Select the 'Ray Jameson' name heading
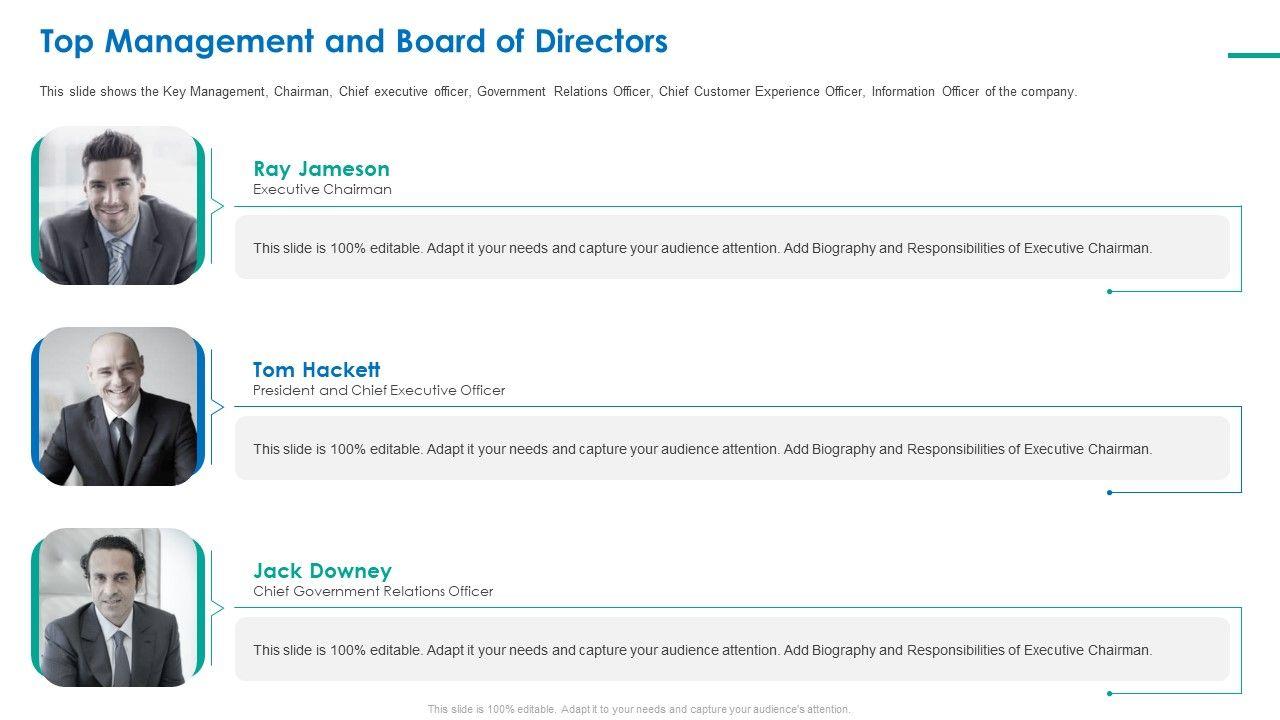1280x720 pixels. pos(321,168)
